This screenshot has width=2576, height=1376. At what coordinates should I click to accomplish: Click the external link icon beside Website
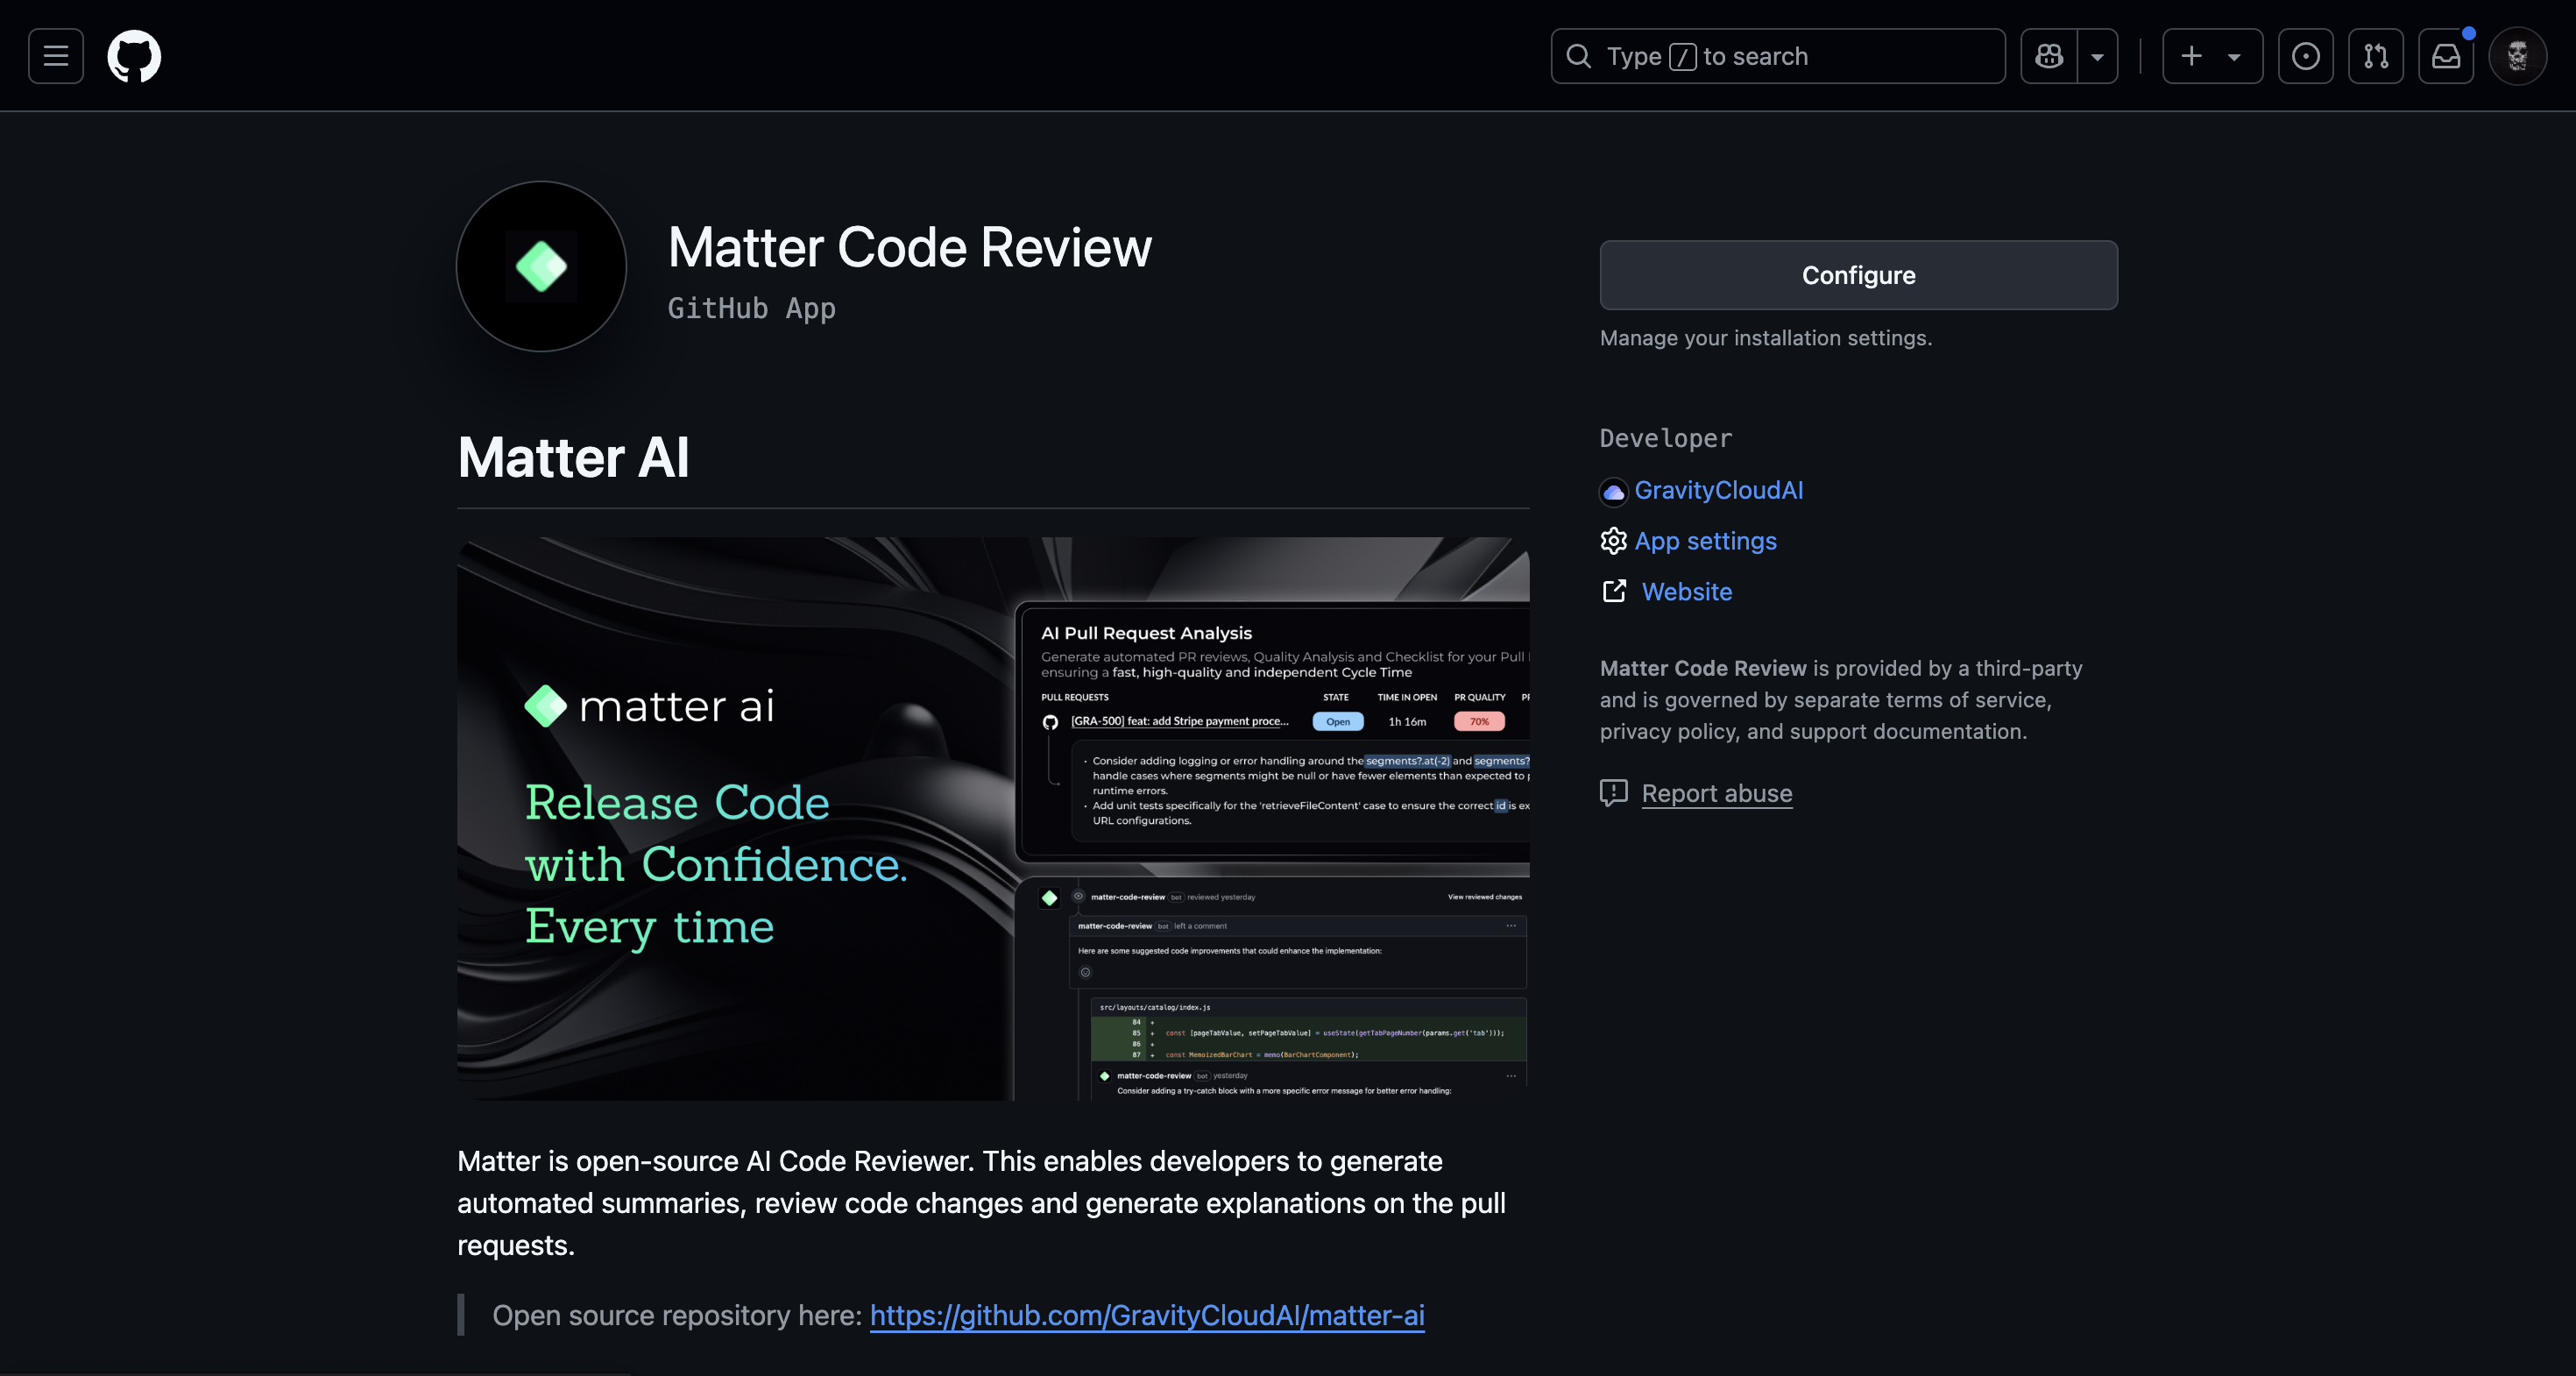point(1613,591)
